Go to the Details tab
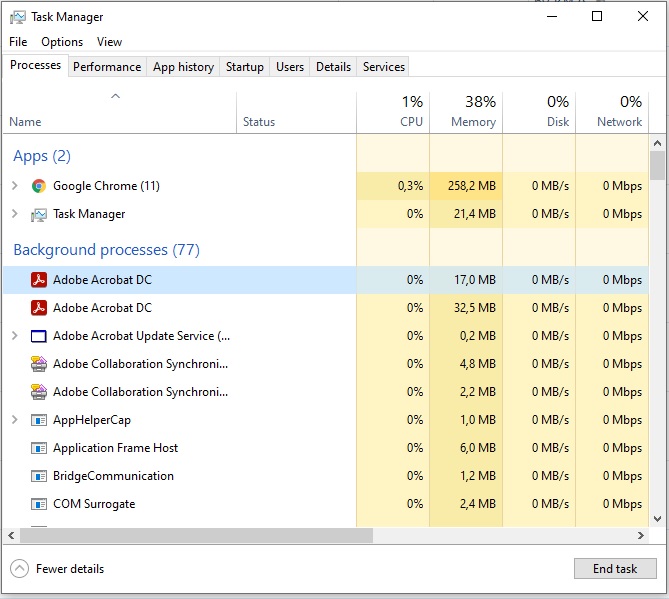The height and width of the screenshot is (599, 669). [333, 67]
